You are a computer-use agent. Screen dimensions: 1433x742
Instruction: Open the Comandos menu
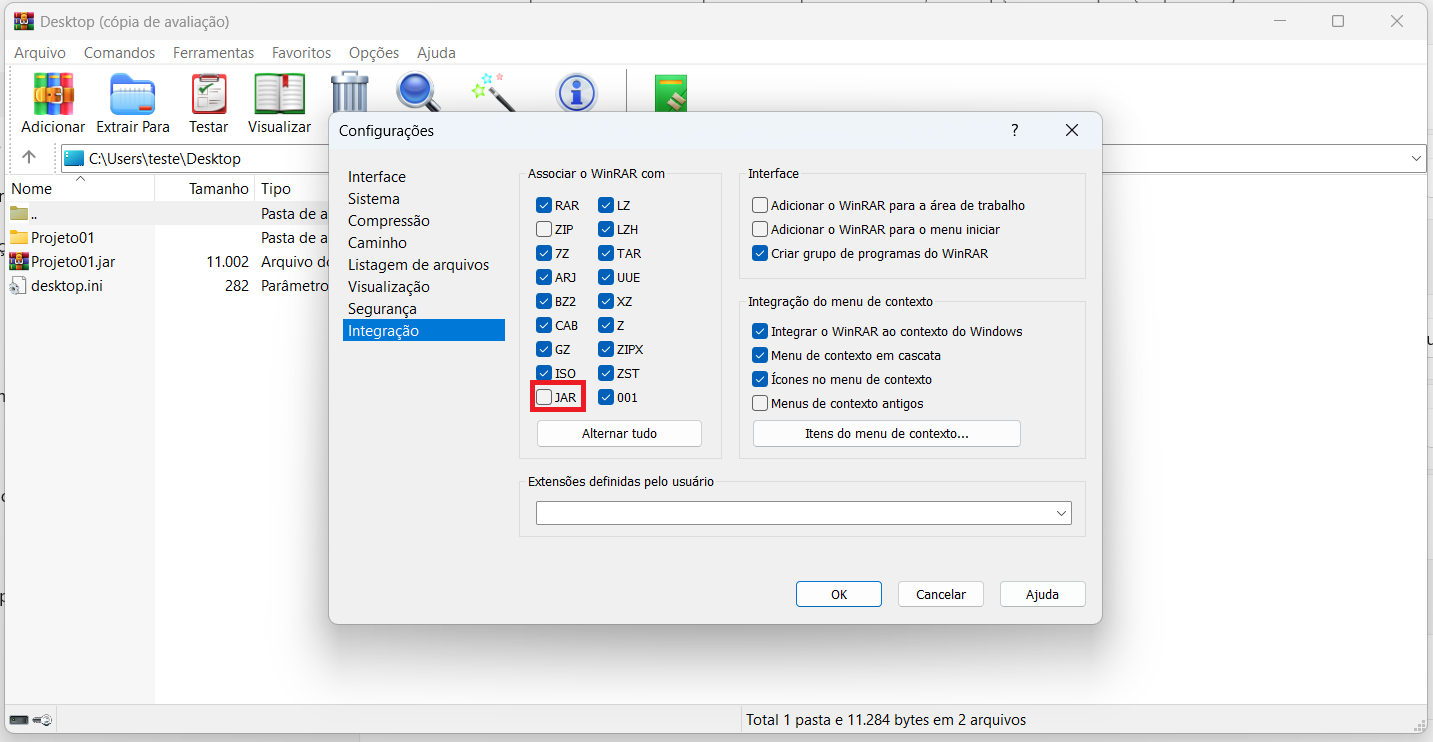pyautogui.click(x=120, y=53)
